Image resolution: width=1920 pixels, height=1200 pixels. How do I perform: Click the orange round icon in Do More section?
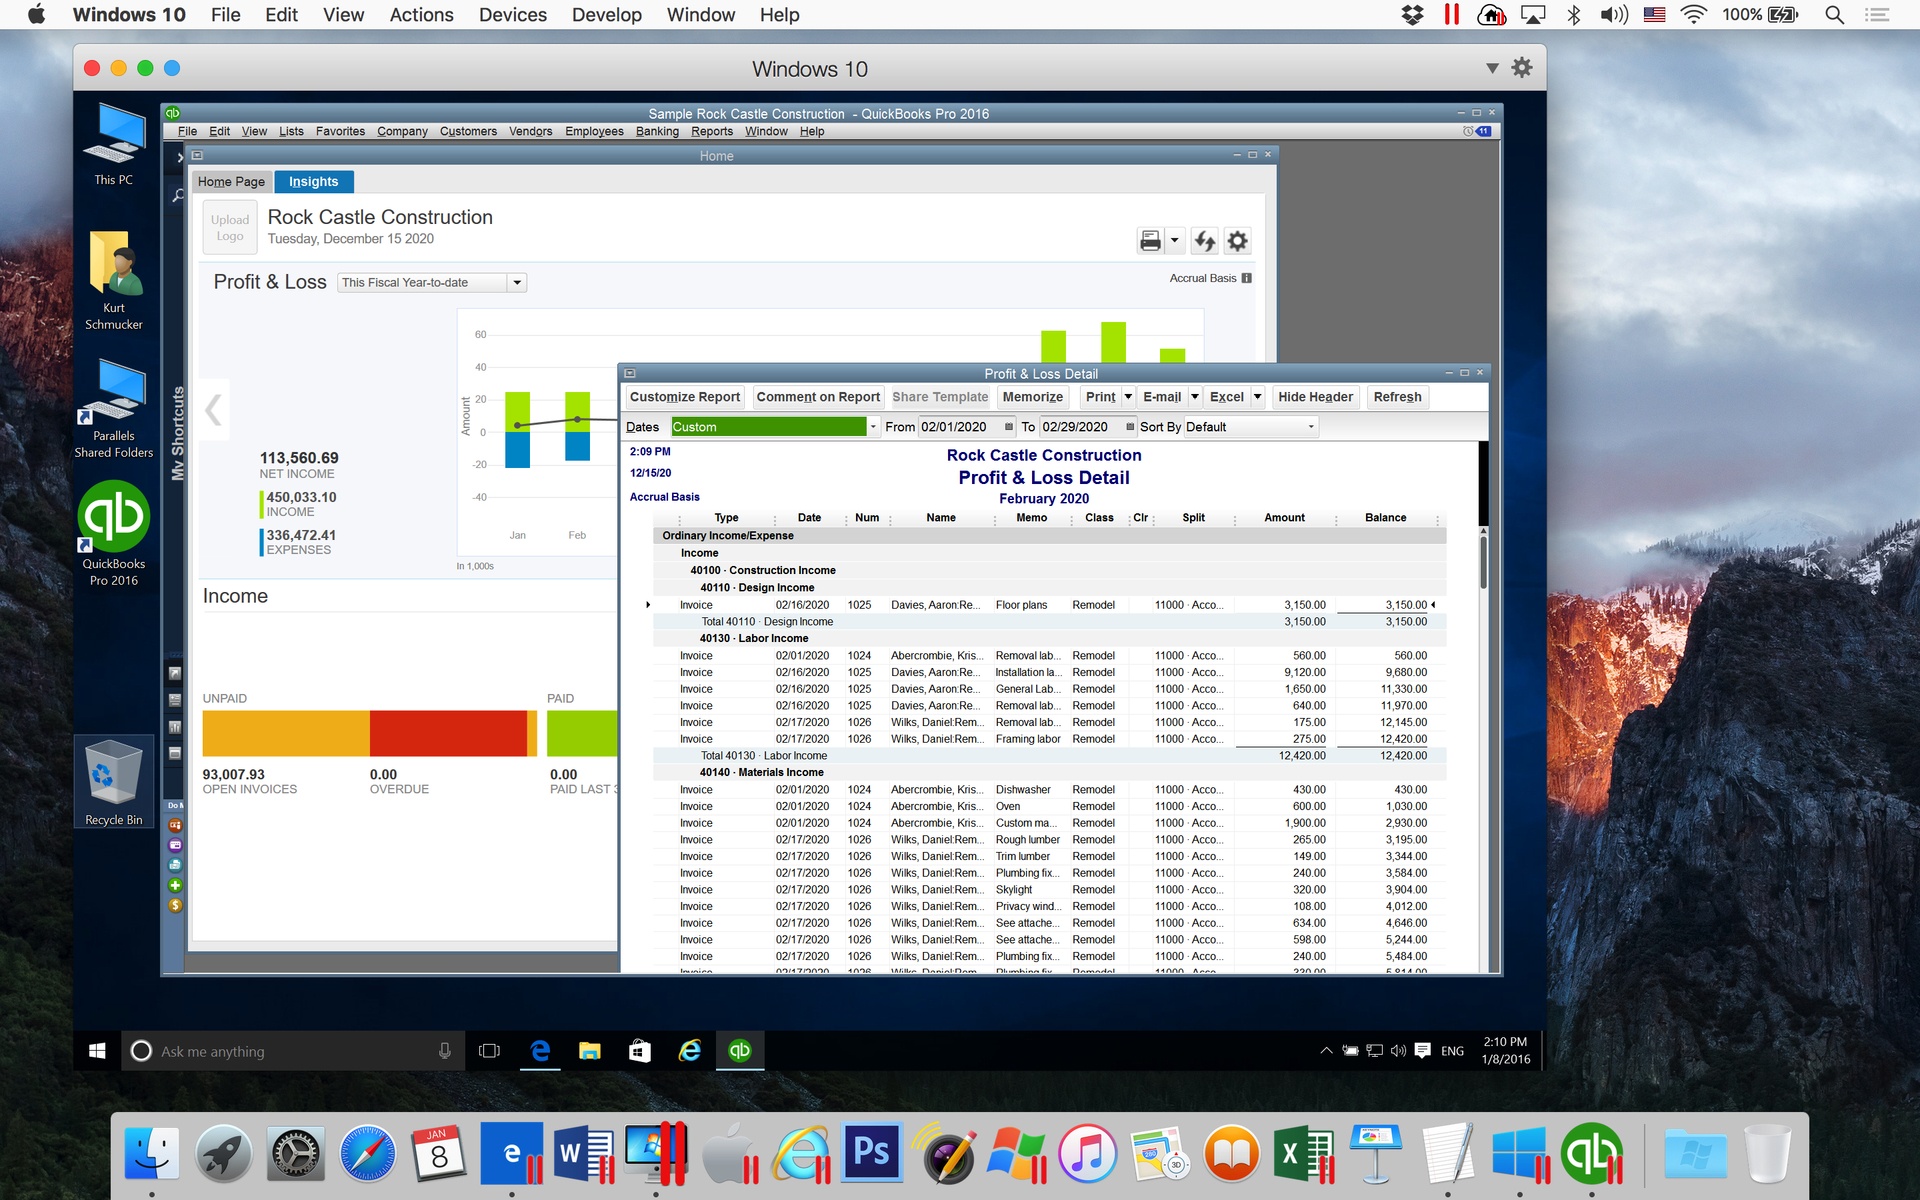point(175,825)
